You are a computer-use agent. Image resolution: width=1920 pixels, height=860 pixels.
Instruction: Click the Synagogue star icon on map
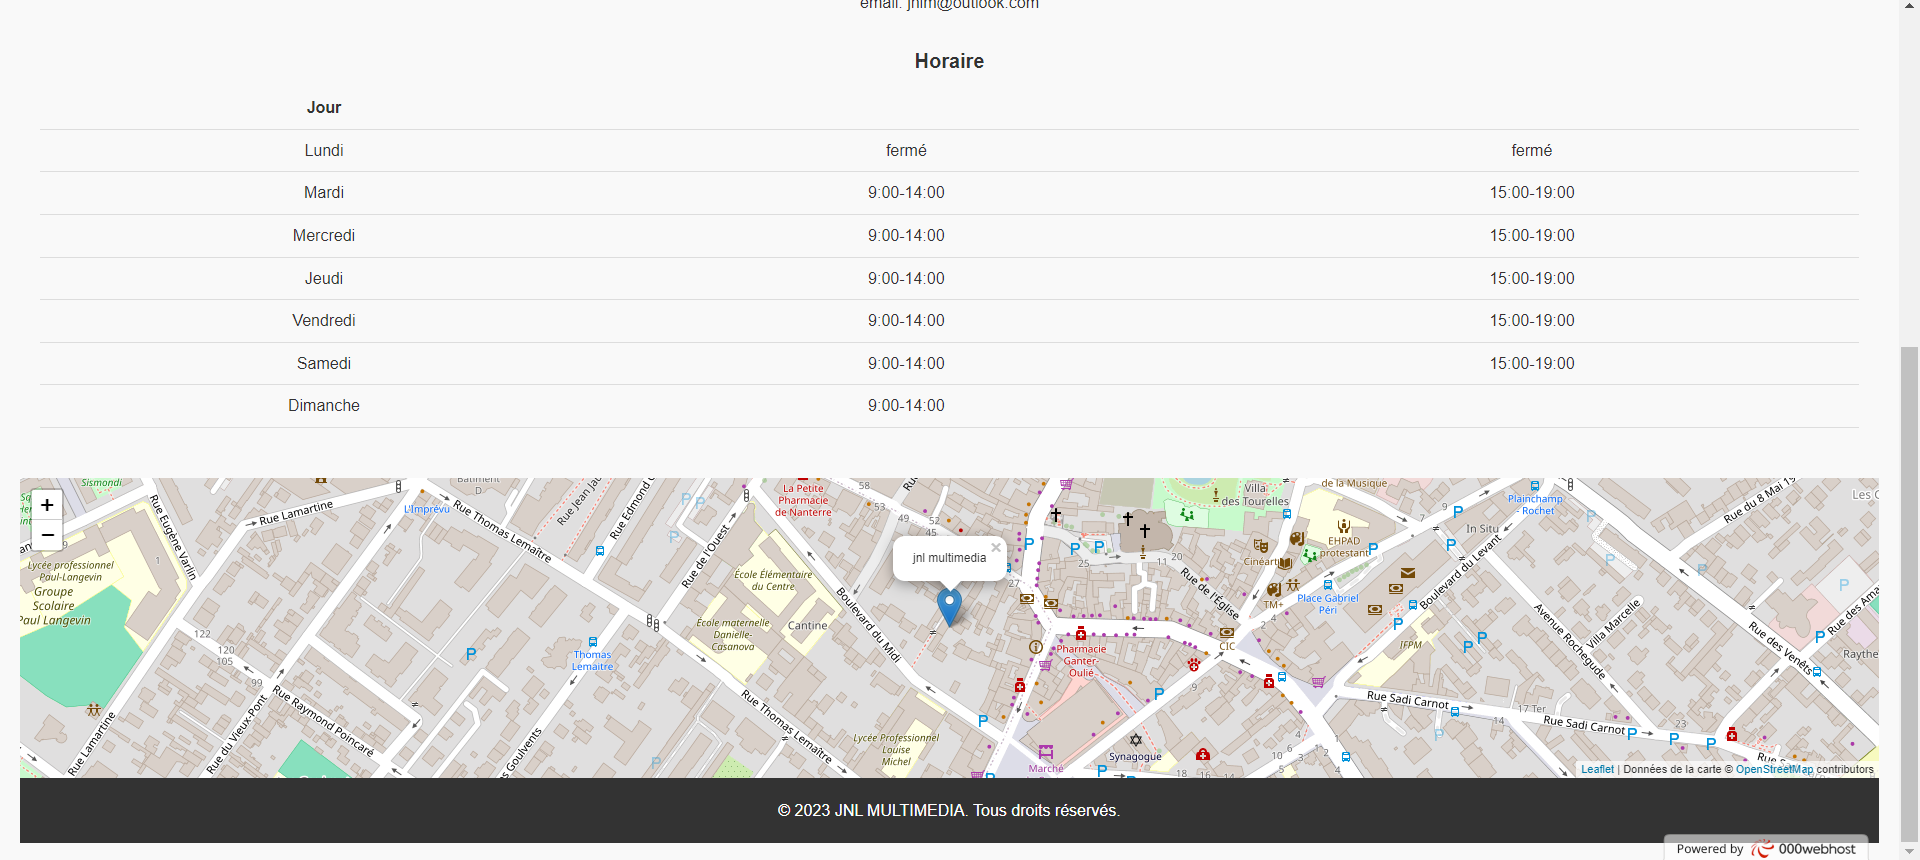click(x=1135, y=740)
